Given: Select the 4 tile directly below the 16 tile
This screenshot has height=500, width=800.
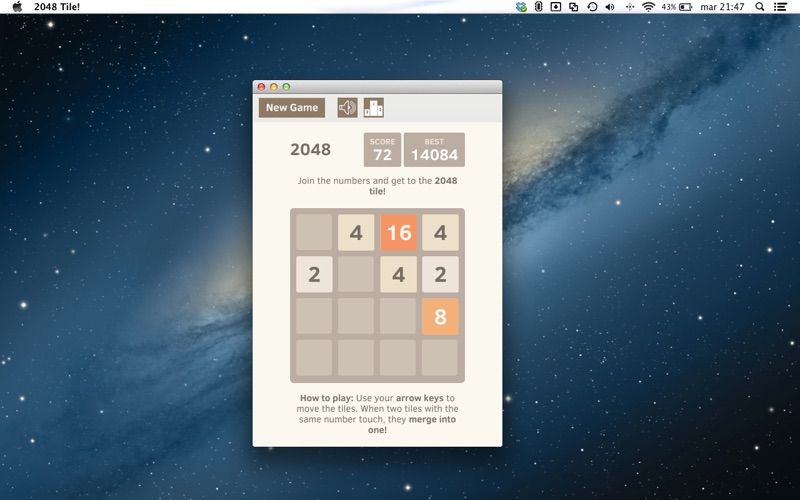Looking at the screenshot, I should (398, 274).
